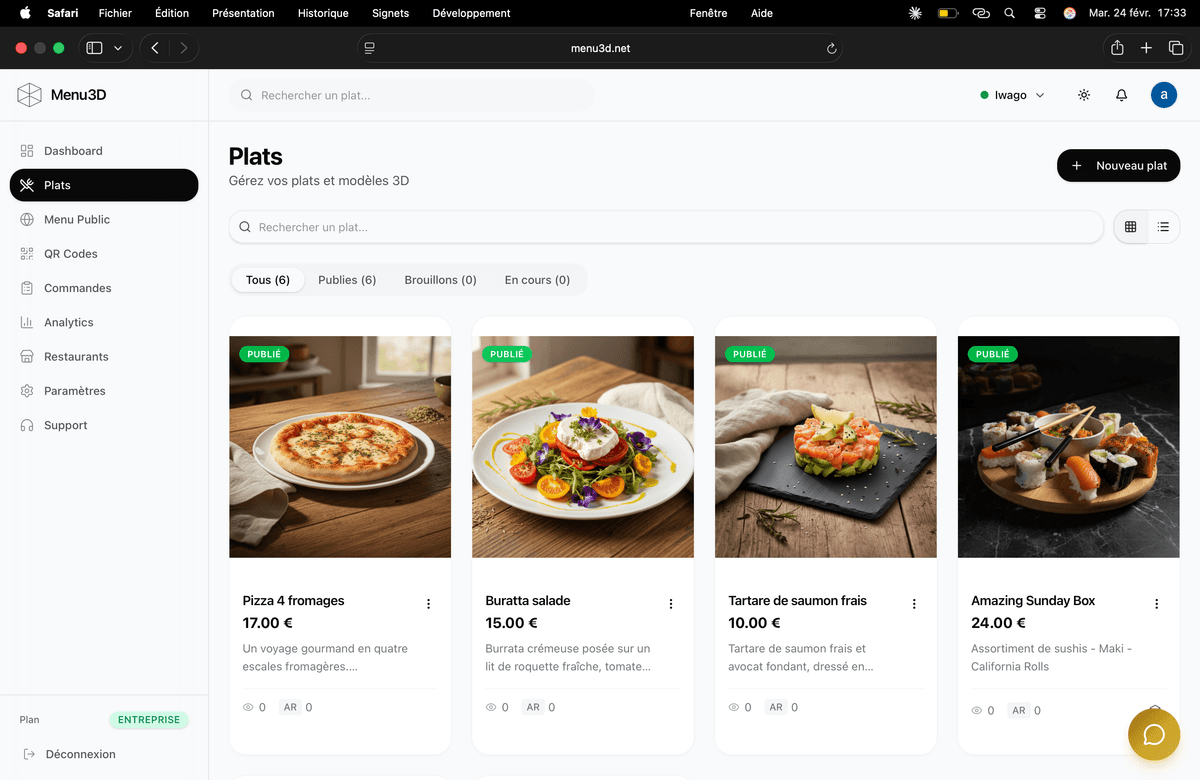Toggle light/dark theme sun icon
Screen dimensions: 1200x780
point(1084,95)
